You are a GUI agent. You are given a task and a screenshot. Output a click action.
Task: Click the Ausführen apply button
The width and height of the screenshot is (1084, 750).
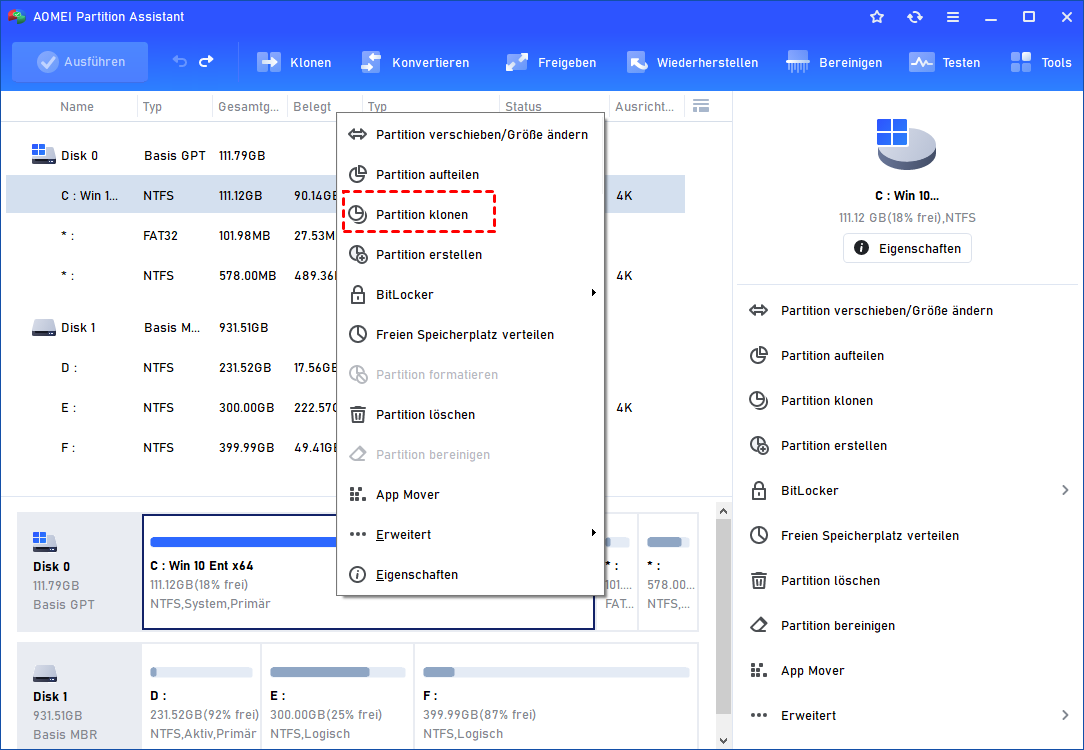[x=80, y=62]
